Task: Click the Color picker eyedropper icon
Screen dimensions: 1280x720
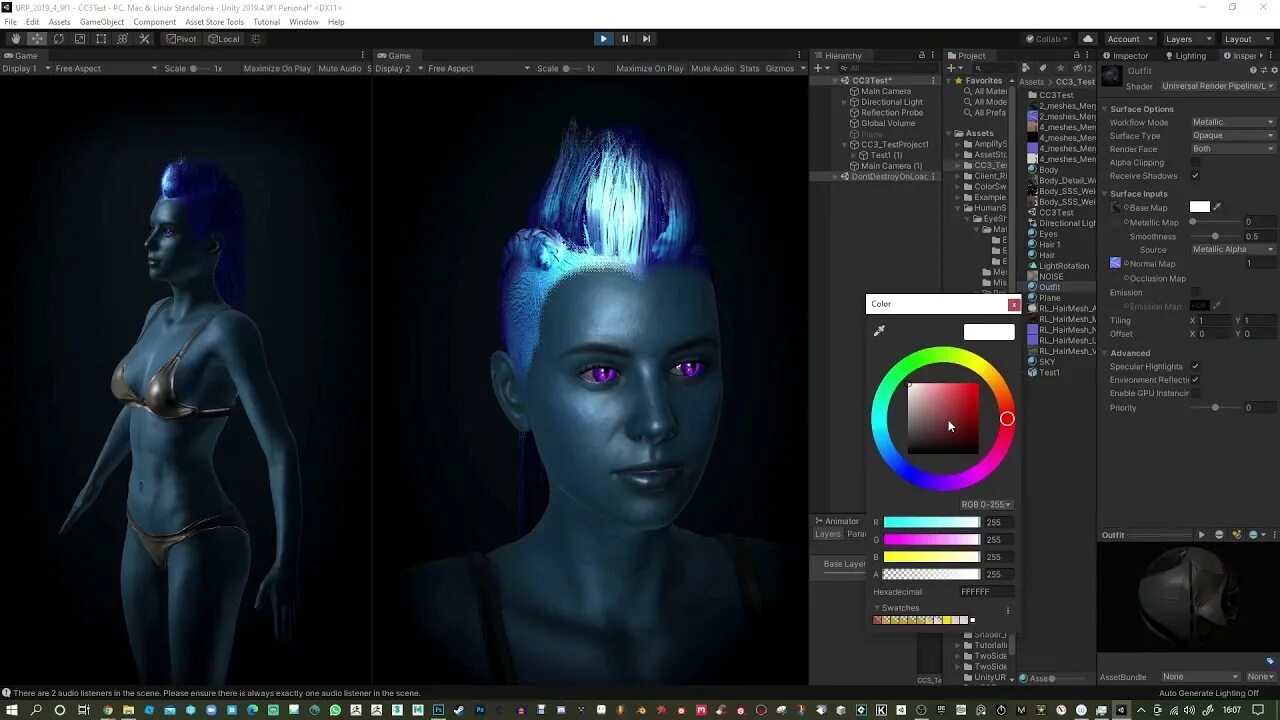Action: (x=879, y=331)
